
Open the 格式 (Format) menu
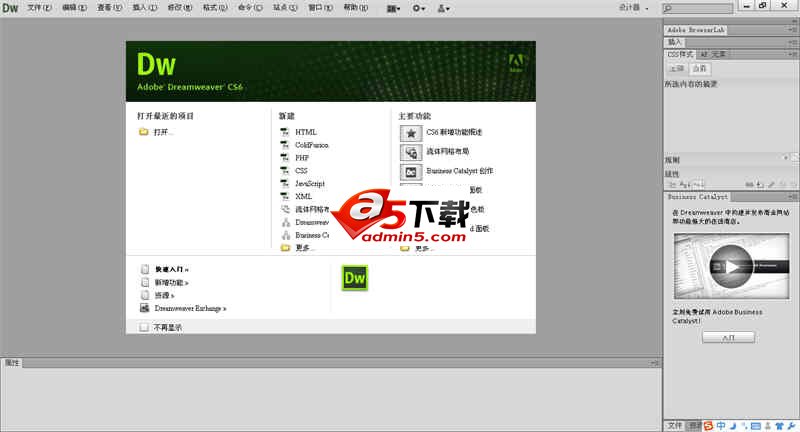coord(215,8)
